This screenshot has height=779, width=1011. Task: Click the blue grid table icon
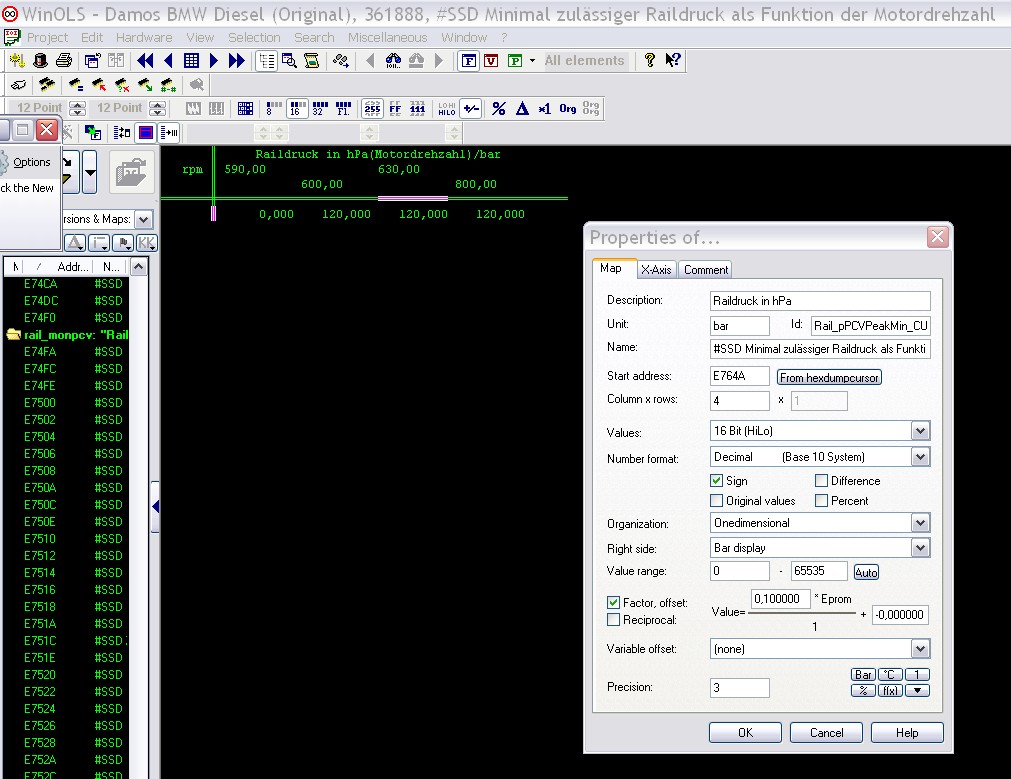(191, 61)
